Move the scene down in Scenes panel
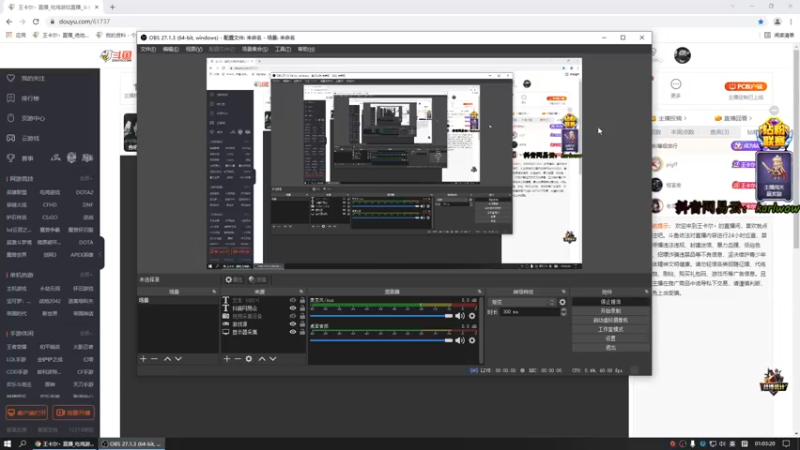The width and height of the screenshot is (800, 450). click(178, 359)
